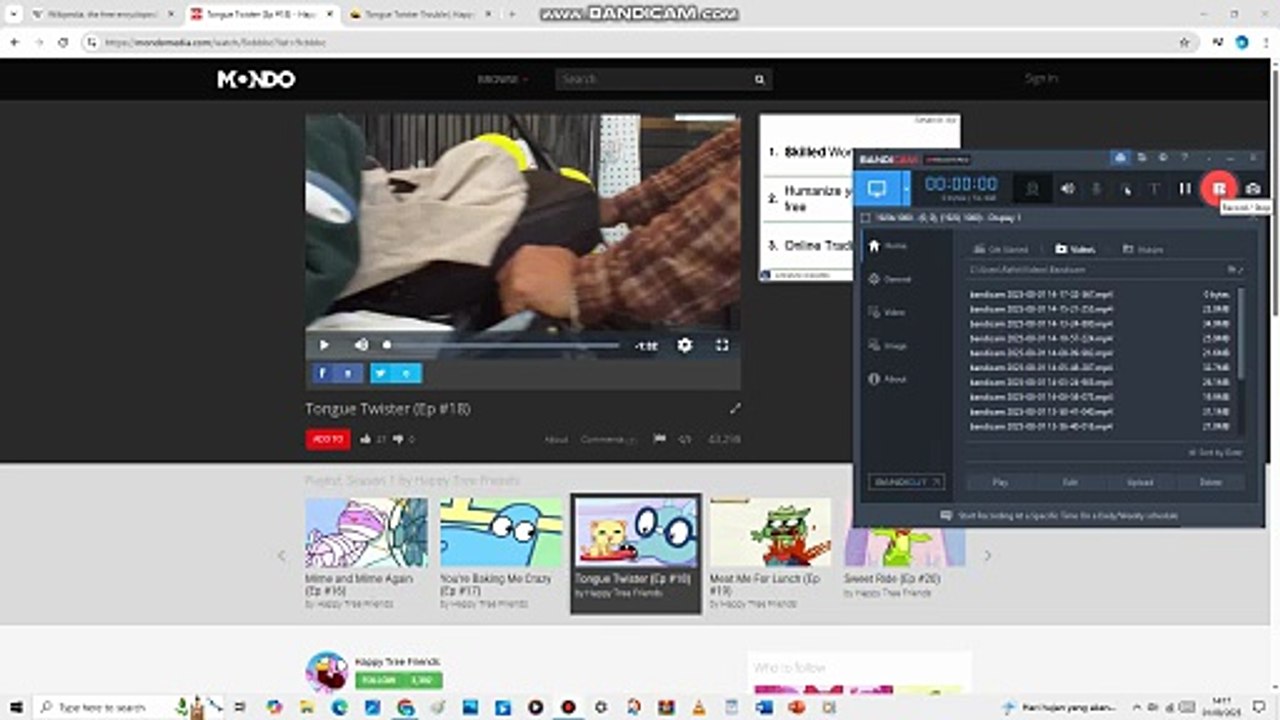Toggle Bandicam's microphone icon
Viewport: 1280px width, 720px height.
tap(1096, 188)
